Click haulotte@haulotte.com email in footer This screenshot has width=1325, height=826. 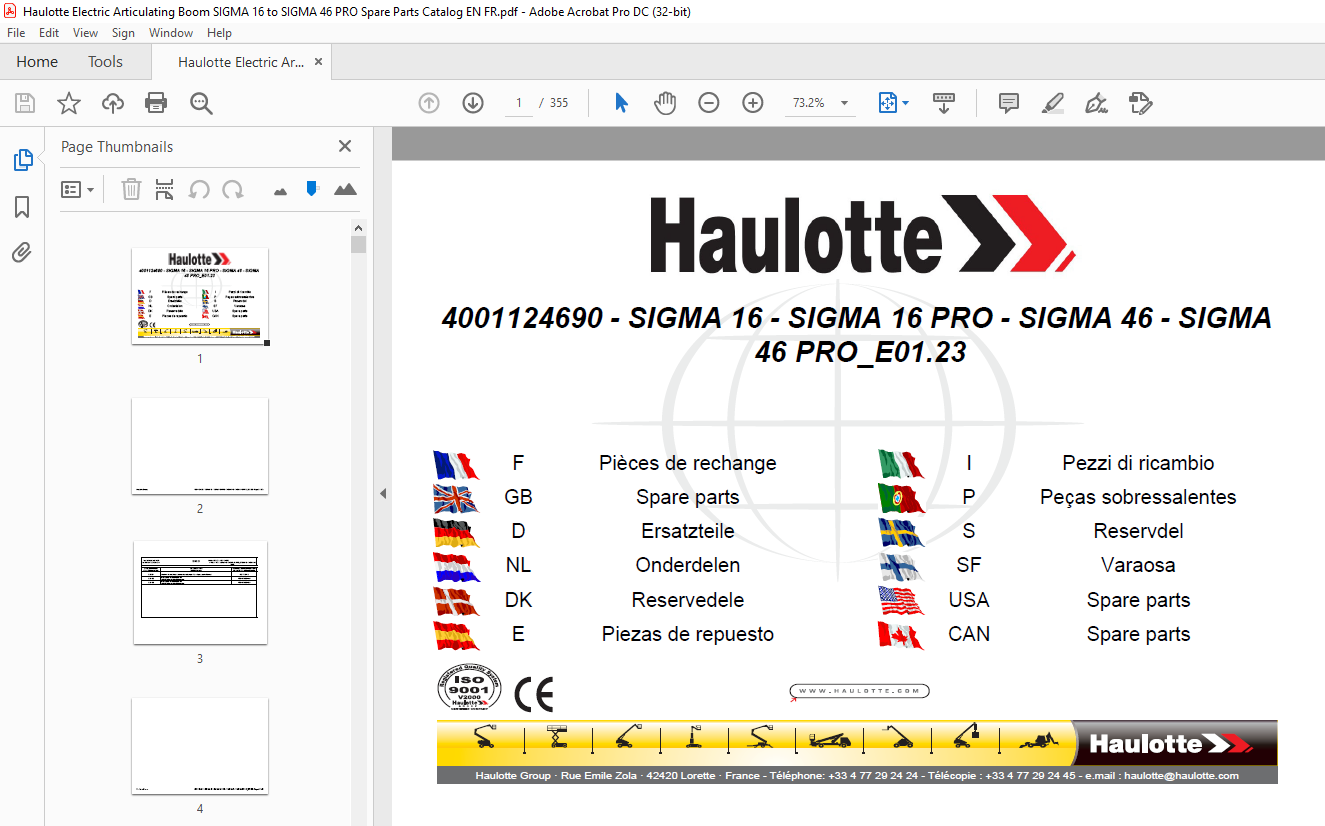click(x=1181, y=776)
